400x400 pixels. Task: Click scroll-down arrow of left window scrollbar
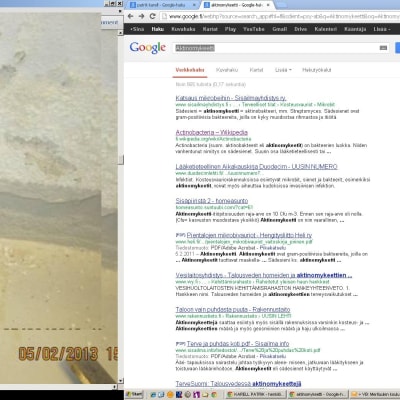pyautogui.click(x=121, y=380)
